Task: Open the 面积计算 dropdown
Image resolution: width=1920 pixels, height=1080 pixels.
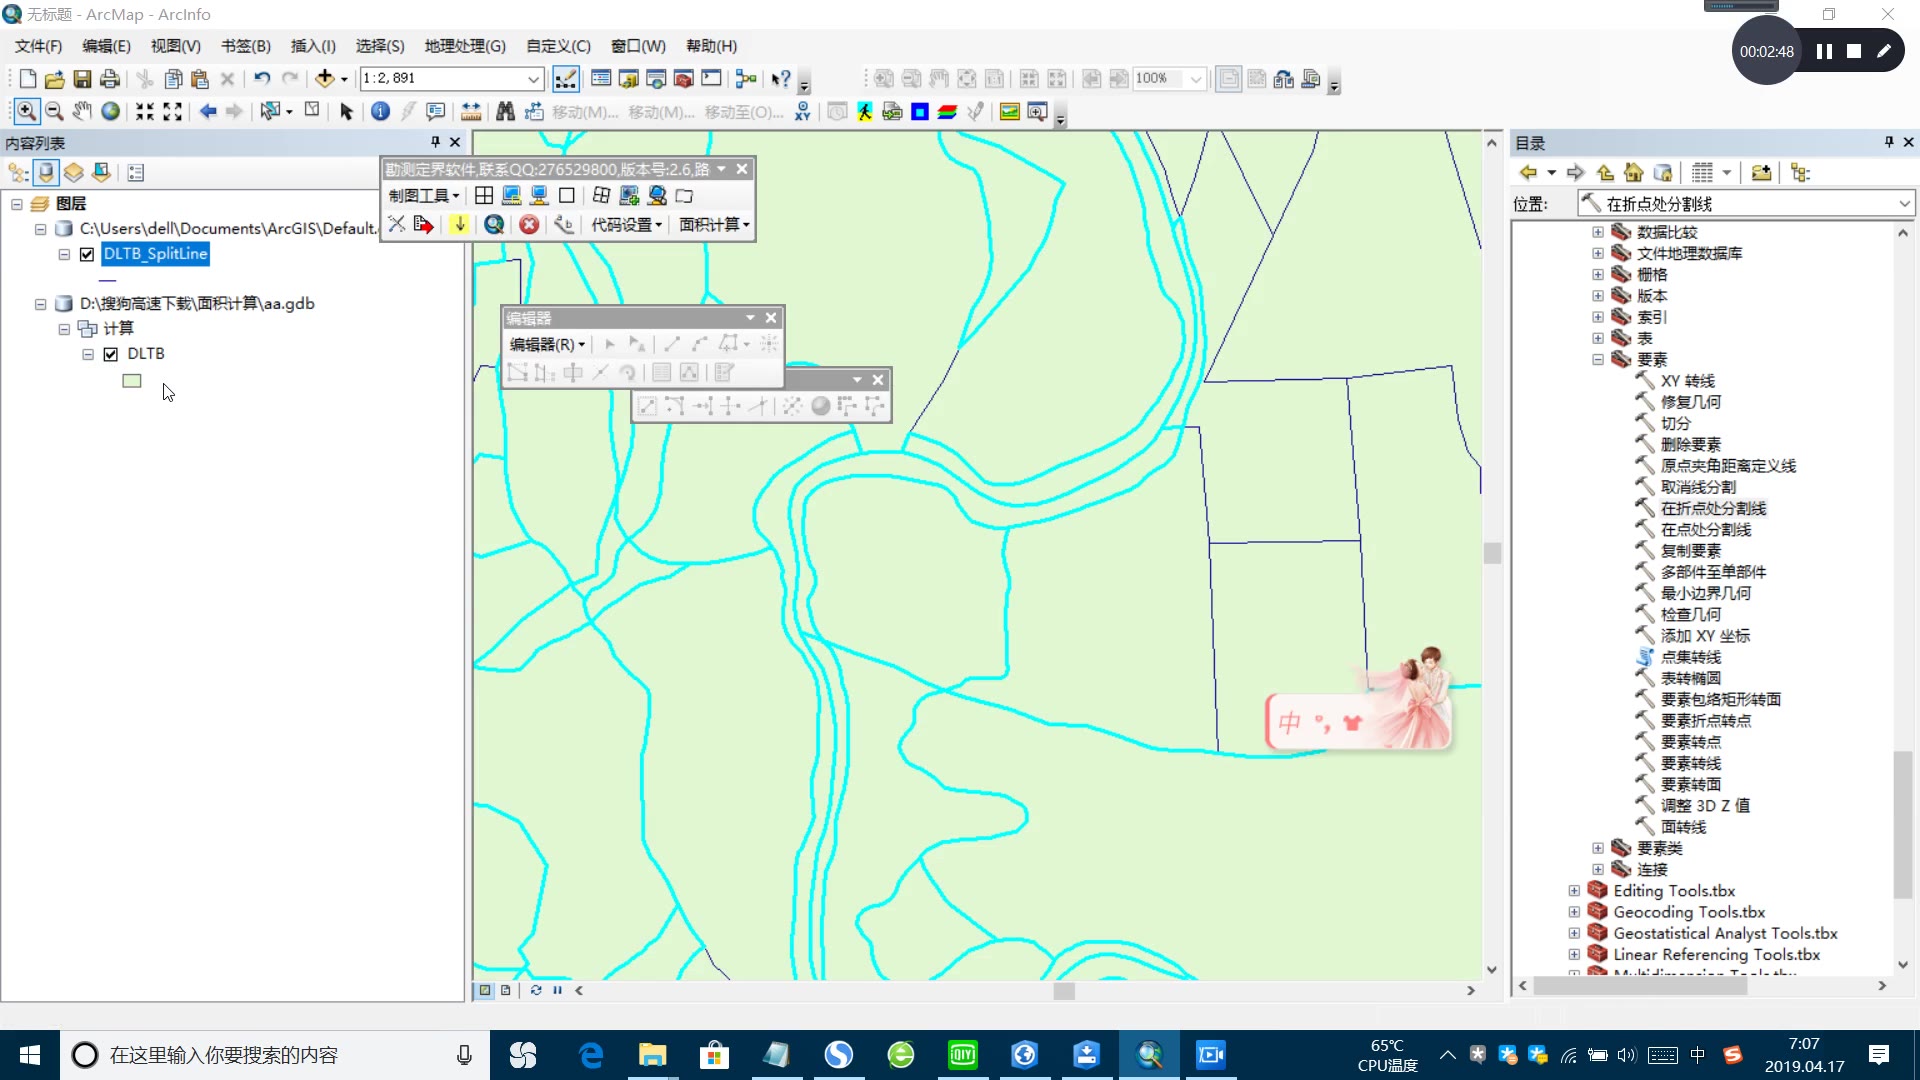Action: coord(714,224)
